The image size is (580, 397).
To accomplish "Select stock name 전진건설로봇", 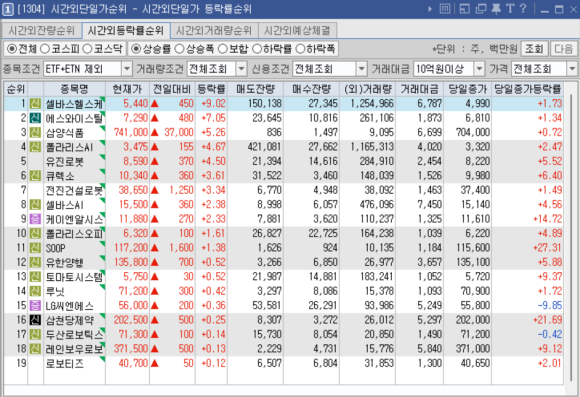I will (x=74, y=191).
